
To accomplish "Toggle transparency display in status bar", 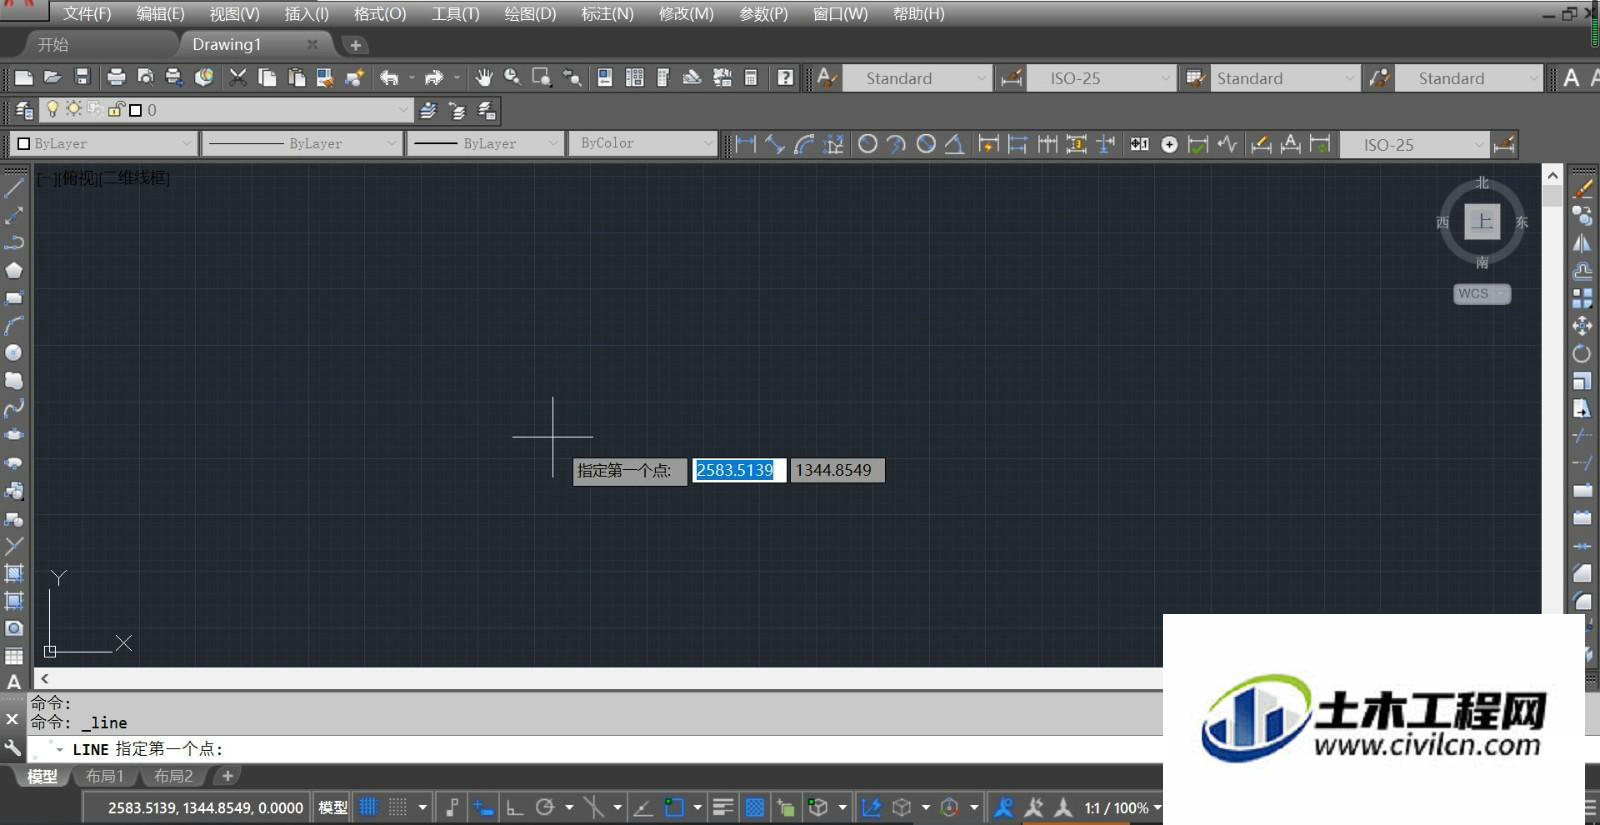I will pyautogui.click(x=755, y=807).
